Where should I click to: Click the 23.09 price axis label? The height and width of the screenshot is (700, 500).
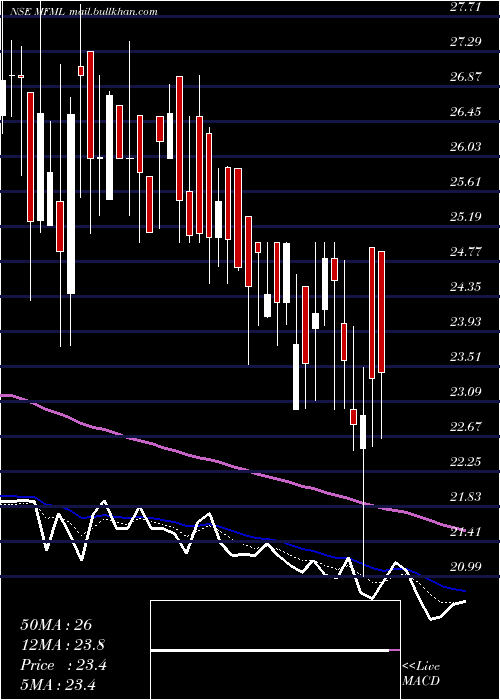[x=466, y=392]
